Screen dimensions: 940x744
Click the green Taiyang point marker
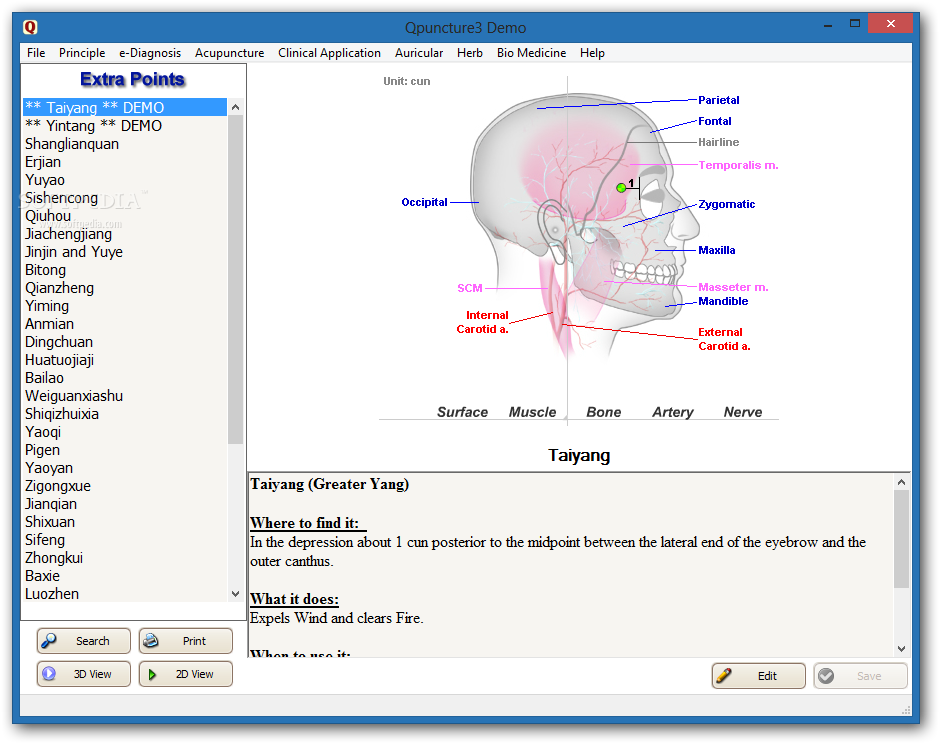(621, 188)
